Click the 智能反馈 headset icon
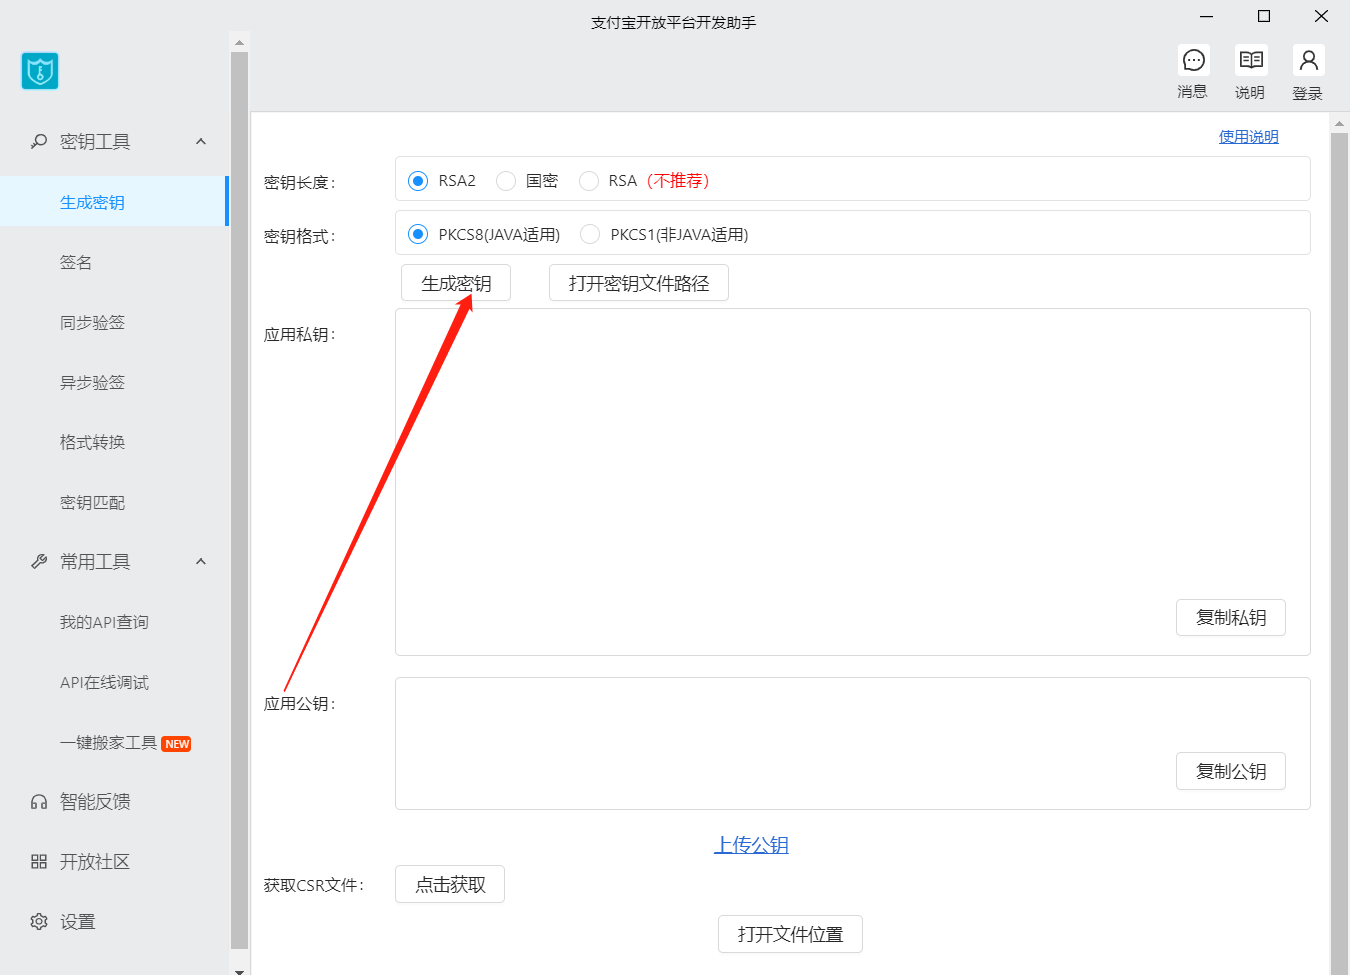Image resolution: width=1350 pixels, height=975 pixels. tap(39, 802)
